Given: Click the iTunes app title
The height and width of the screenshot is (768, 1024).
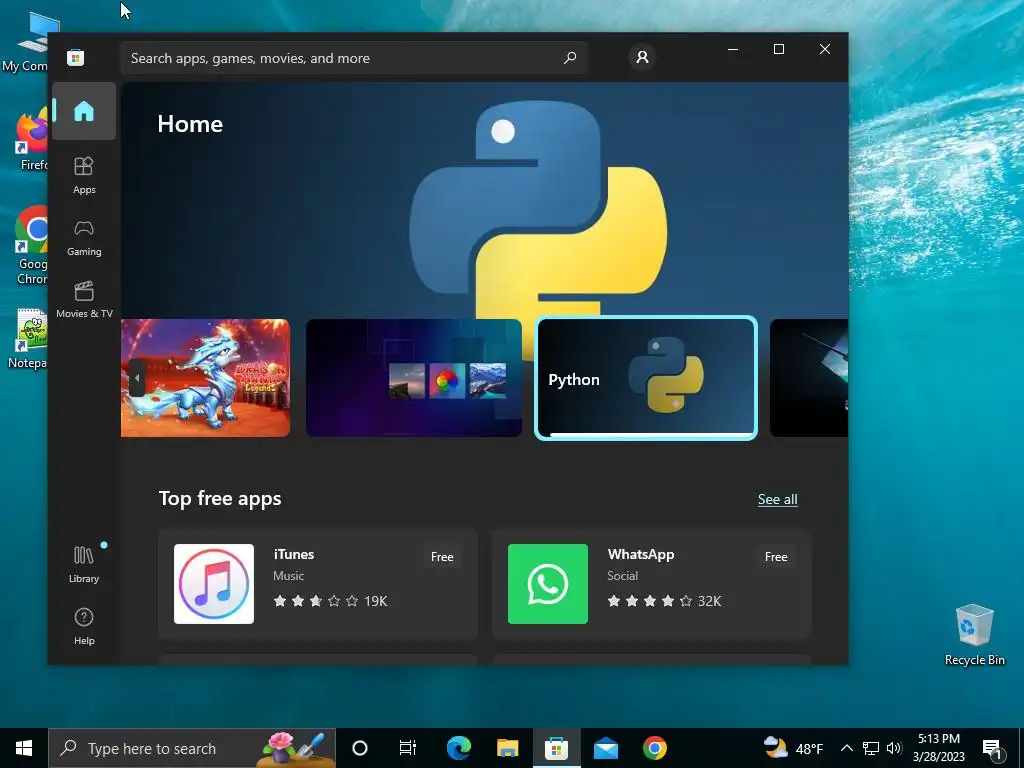Looking at the screenshot, I should click(294, 554).
